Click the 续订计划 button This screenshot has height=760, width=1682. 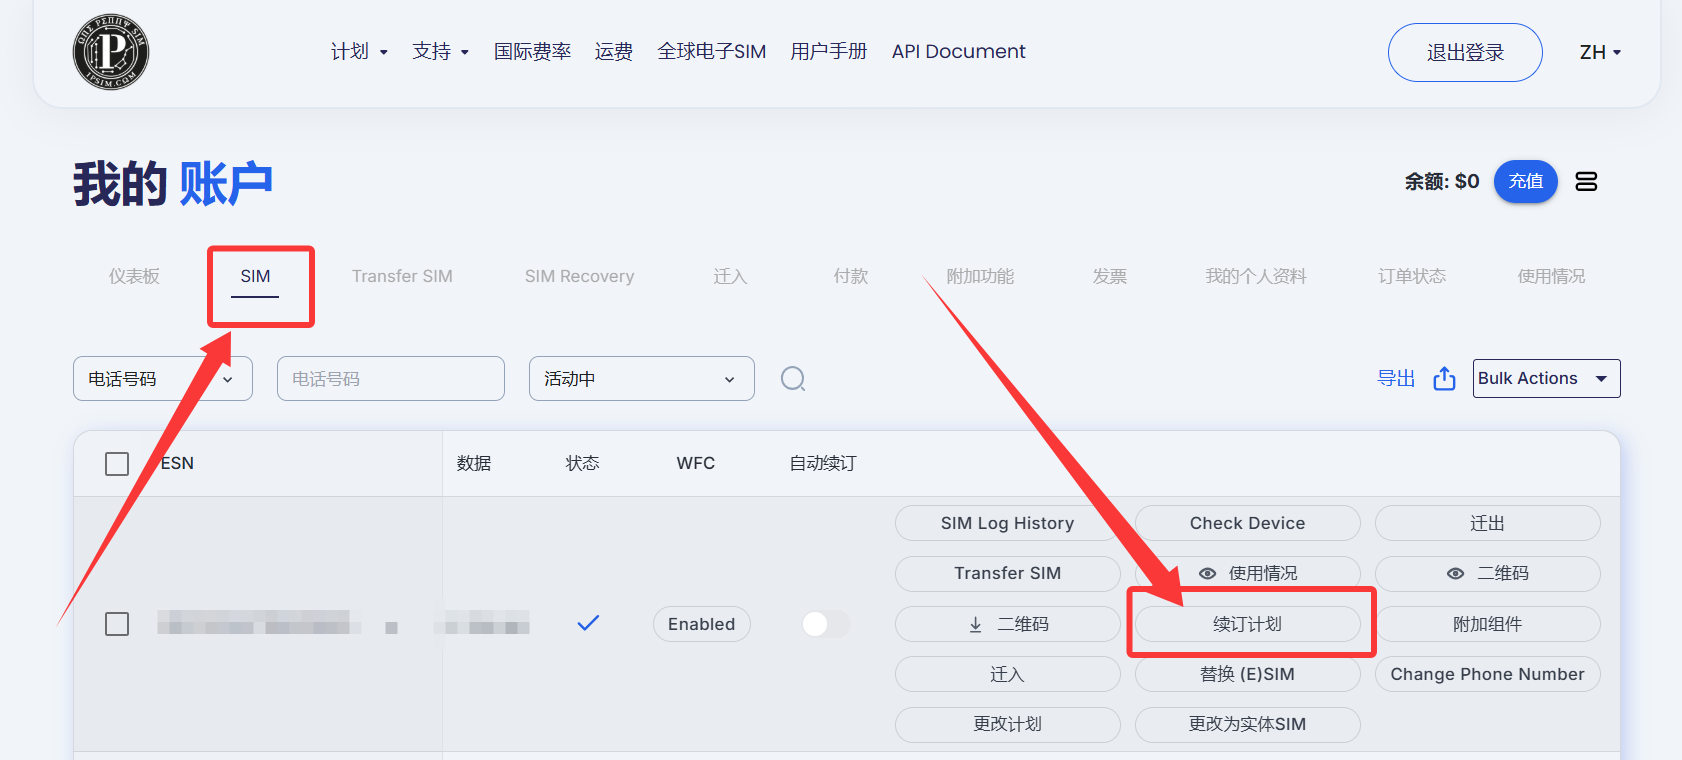pyautogui.click(x=1247, y=624)
